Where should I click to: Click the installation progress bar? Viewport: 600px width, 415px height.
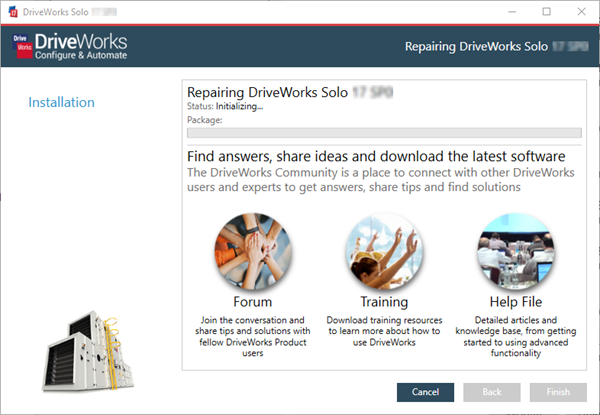coord(384,133)
